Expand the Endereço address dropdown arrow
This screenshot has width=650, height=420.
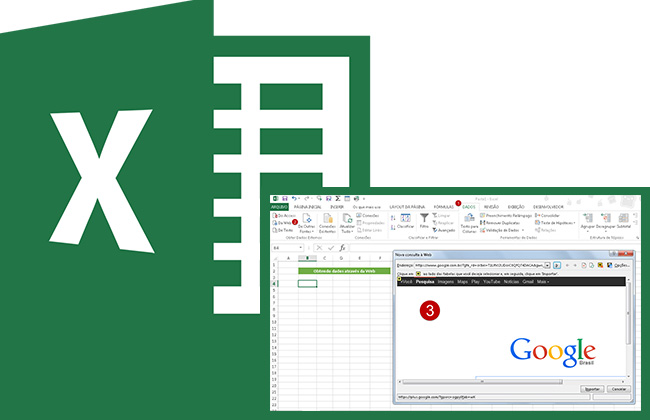(x=548, y=265)
